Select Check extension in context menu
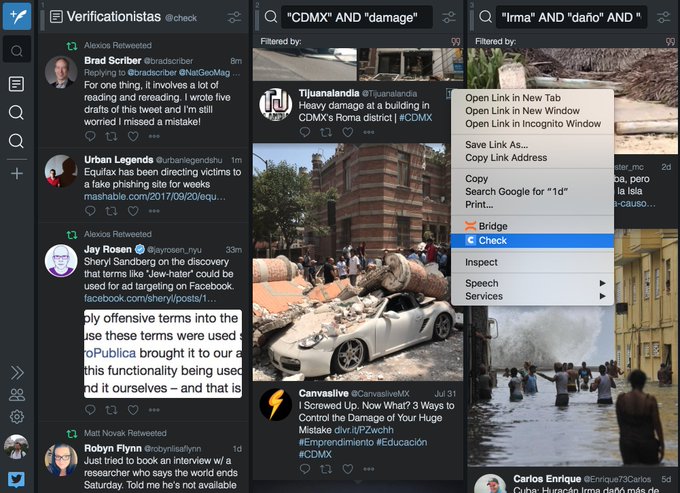This screenshot has height=493, width=680. click(x=532, y=240)
